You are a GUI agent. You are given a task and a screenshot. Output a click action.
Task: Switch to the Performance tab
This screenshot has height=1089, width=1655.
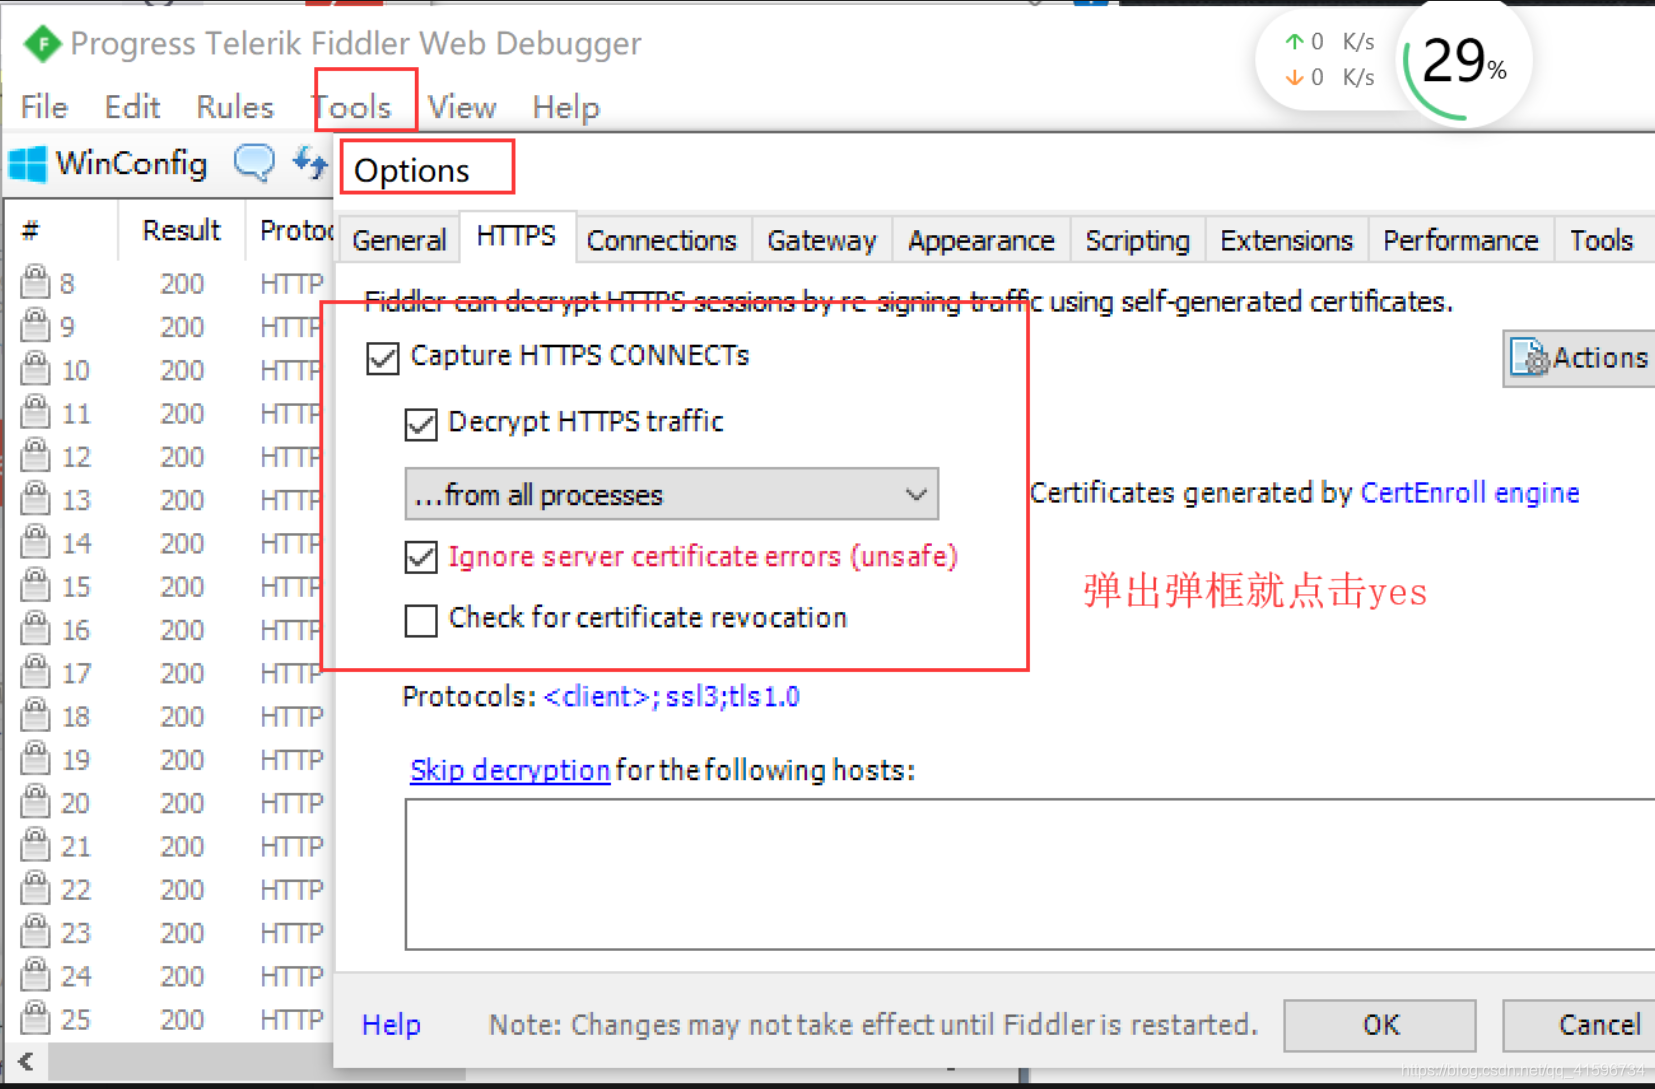[x=1460, y=240]
